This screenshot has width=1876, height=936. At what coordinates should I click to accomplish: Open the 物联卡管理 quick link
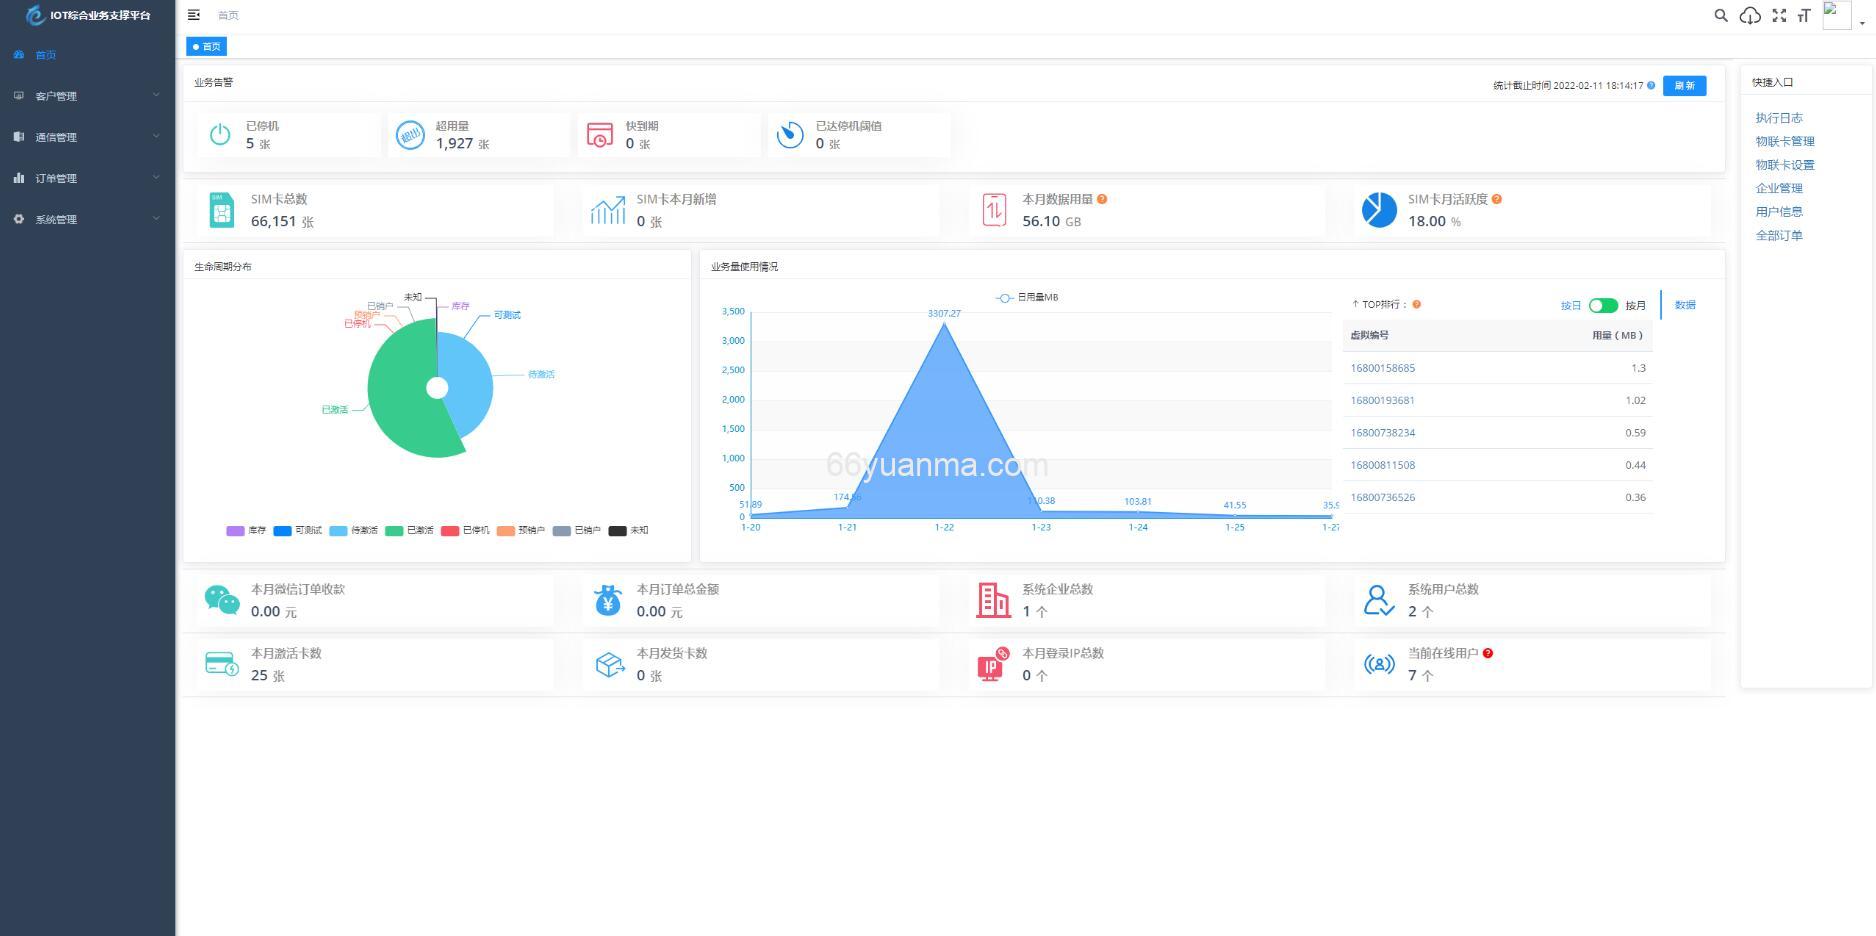pos(1784,141)
